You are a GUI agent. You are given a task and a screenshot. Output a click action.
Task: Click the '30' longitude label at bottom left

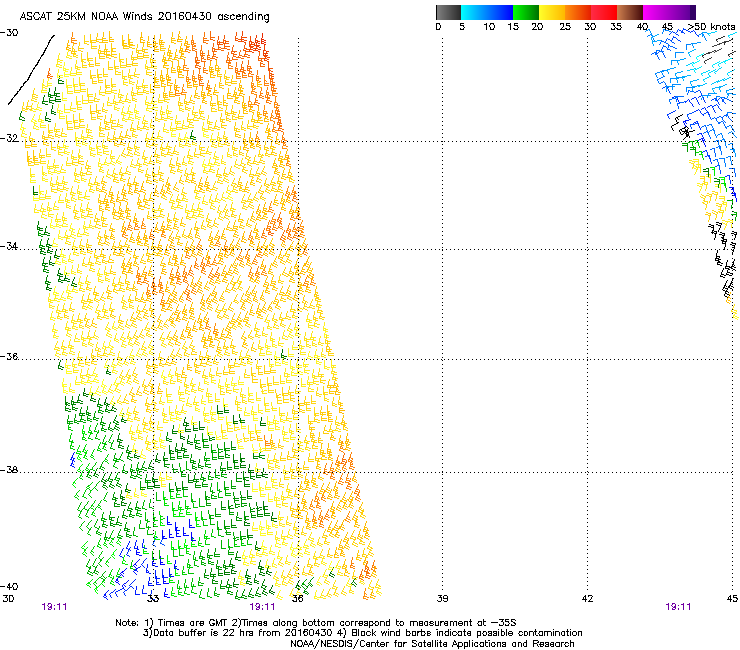pos(8,599)
